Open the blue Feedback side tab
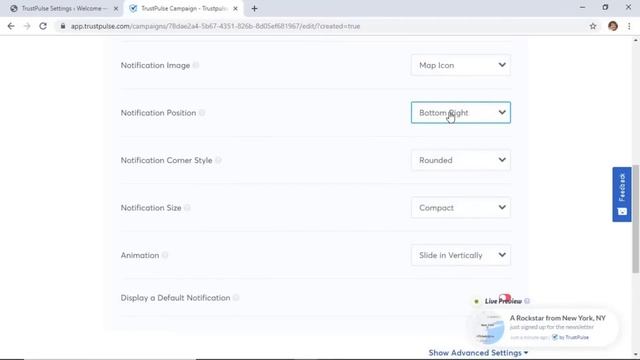This screenshot has width=640, height=360. click(x=622, y=194)
